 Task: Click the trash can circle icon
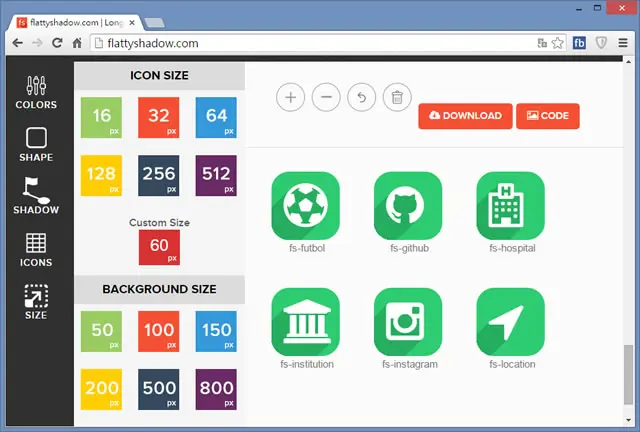[x=397, y=97]
